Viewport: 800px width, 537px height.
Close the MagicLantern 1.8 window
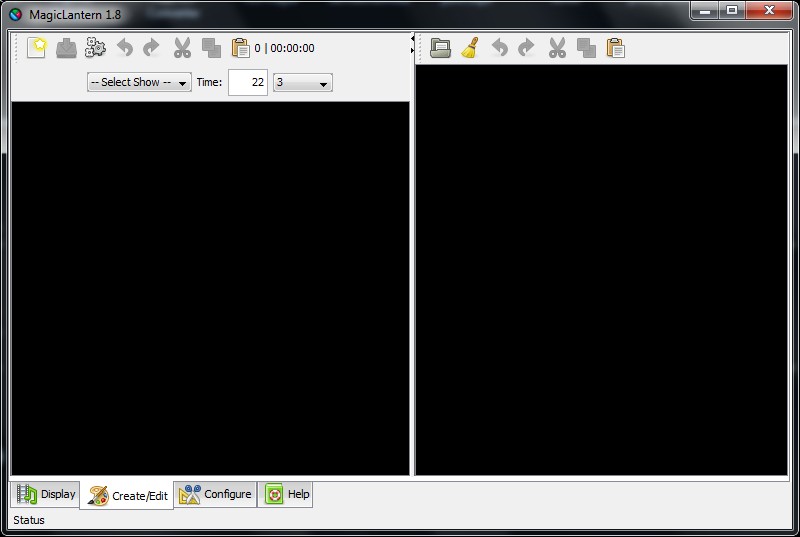[769, 11]
